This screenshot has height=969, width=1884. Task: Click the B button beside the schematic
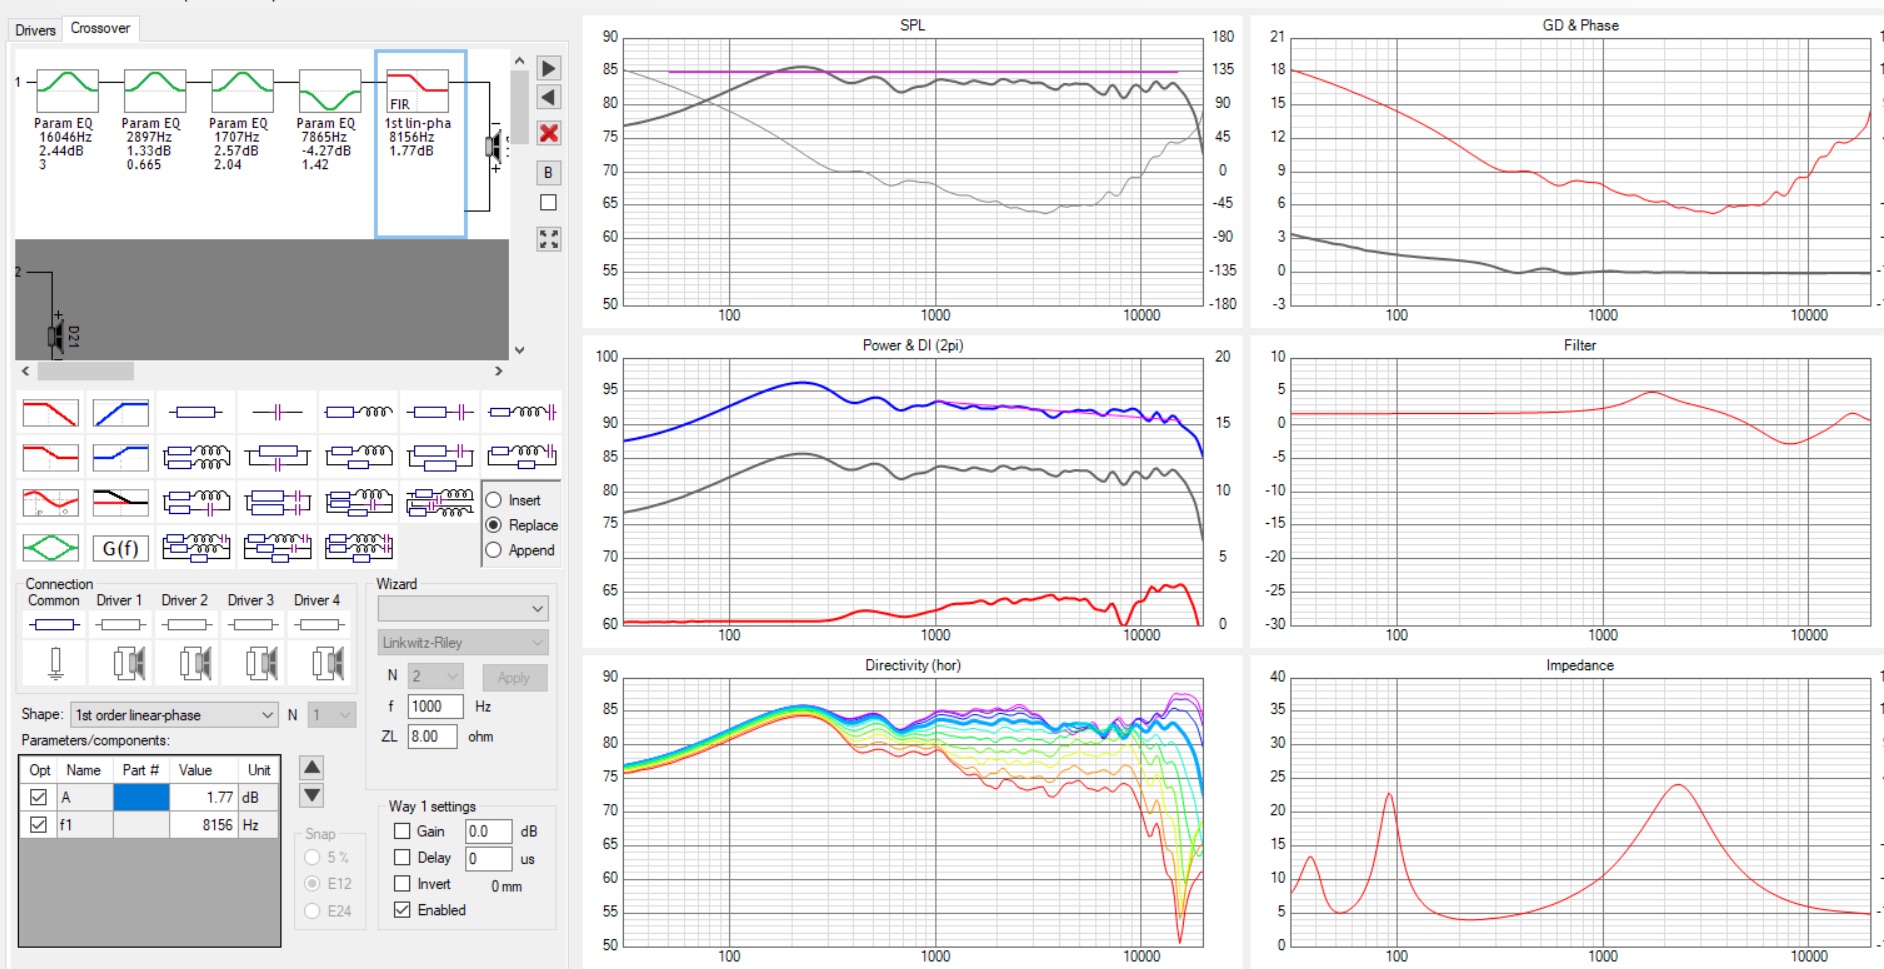pyautogui.click(x=548, y=173)
